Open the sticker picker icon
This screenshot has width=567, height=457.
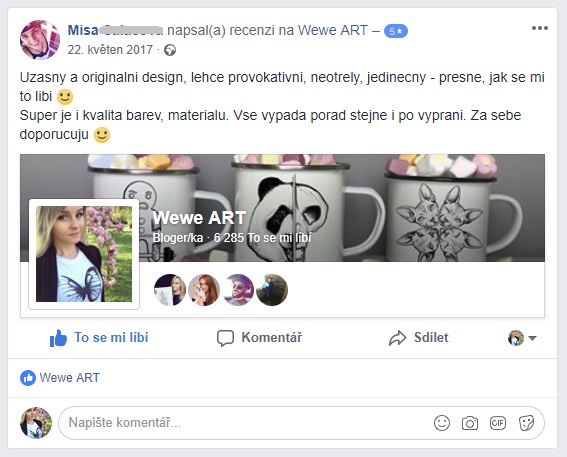pyautogui.click(x=526, y=423)
